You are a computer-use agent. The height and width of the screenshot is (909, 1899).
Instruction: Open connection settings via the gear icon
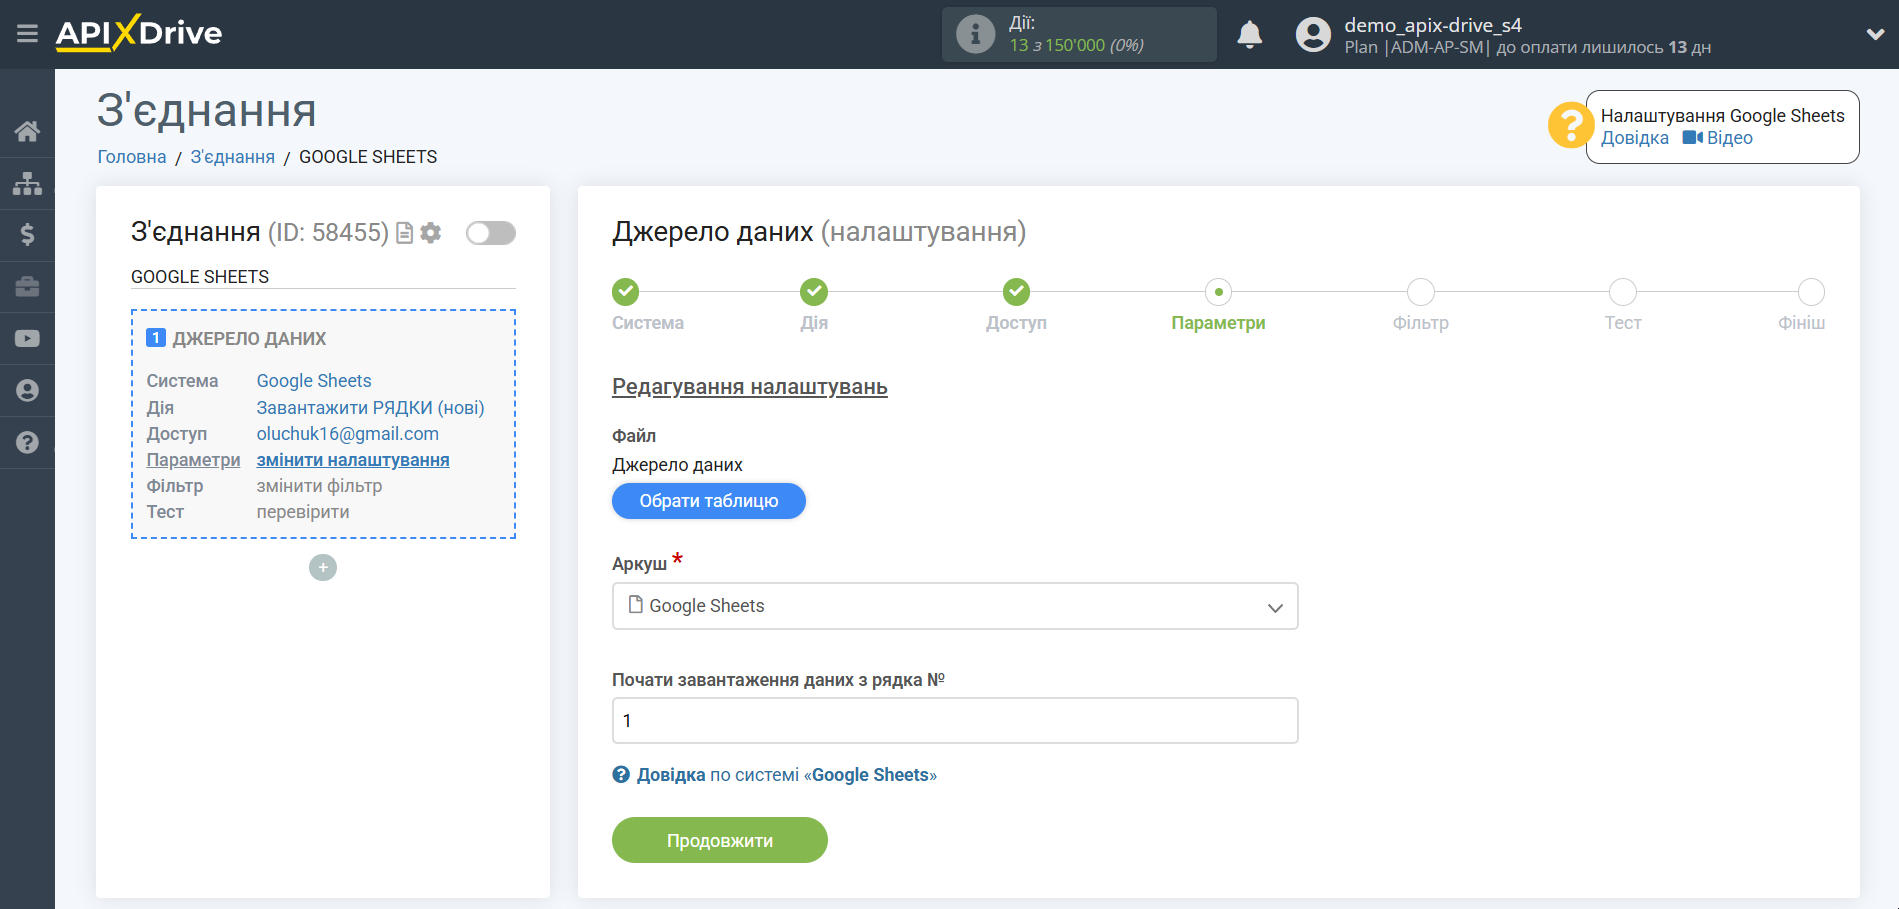click(x=430, y=232)
